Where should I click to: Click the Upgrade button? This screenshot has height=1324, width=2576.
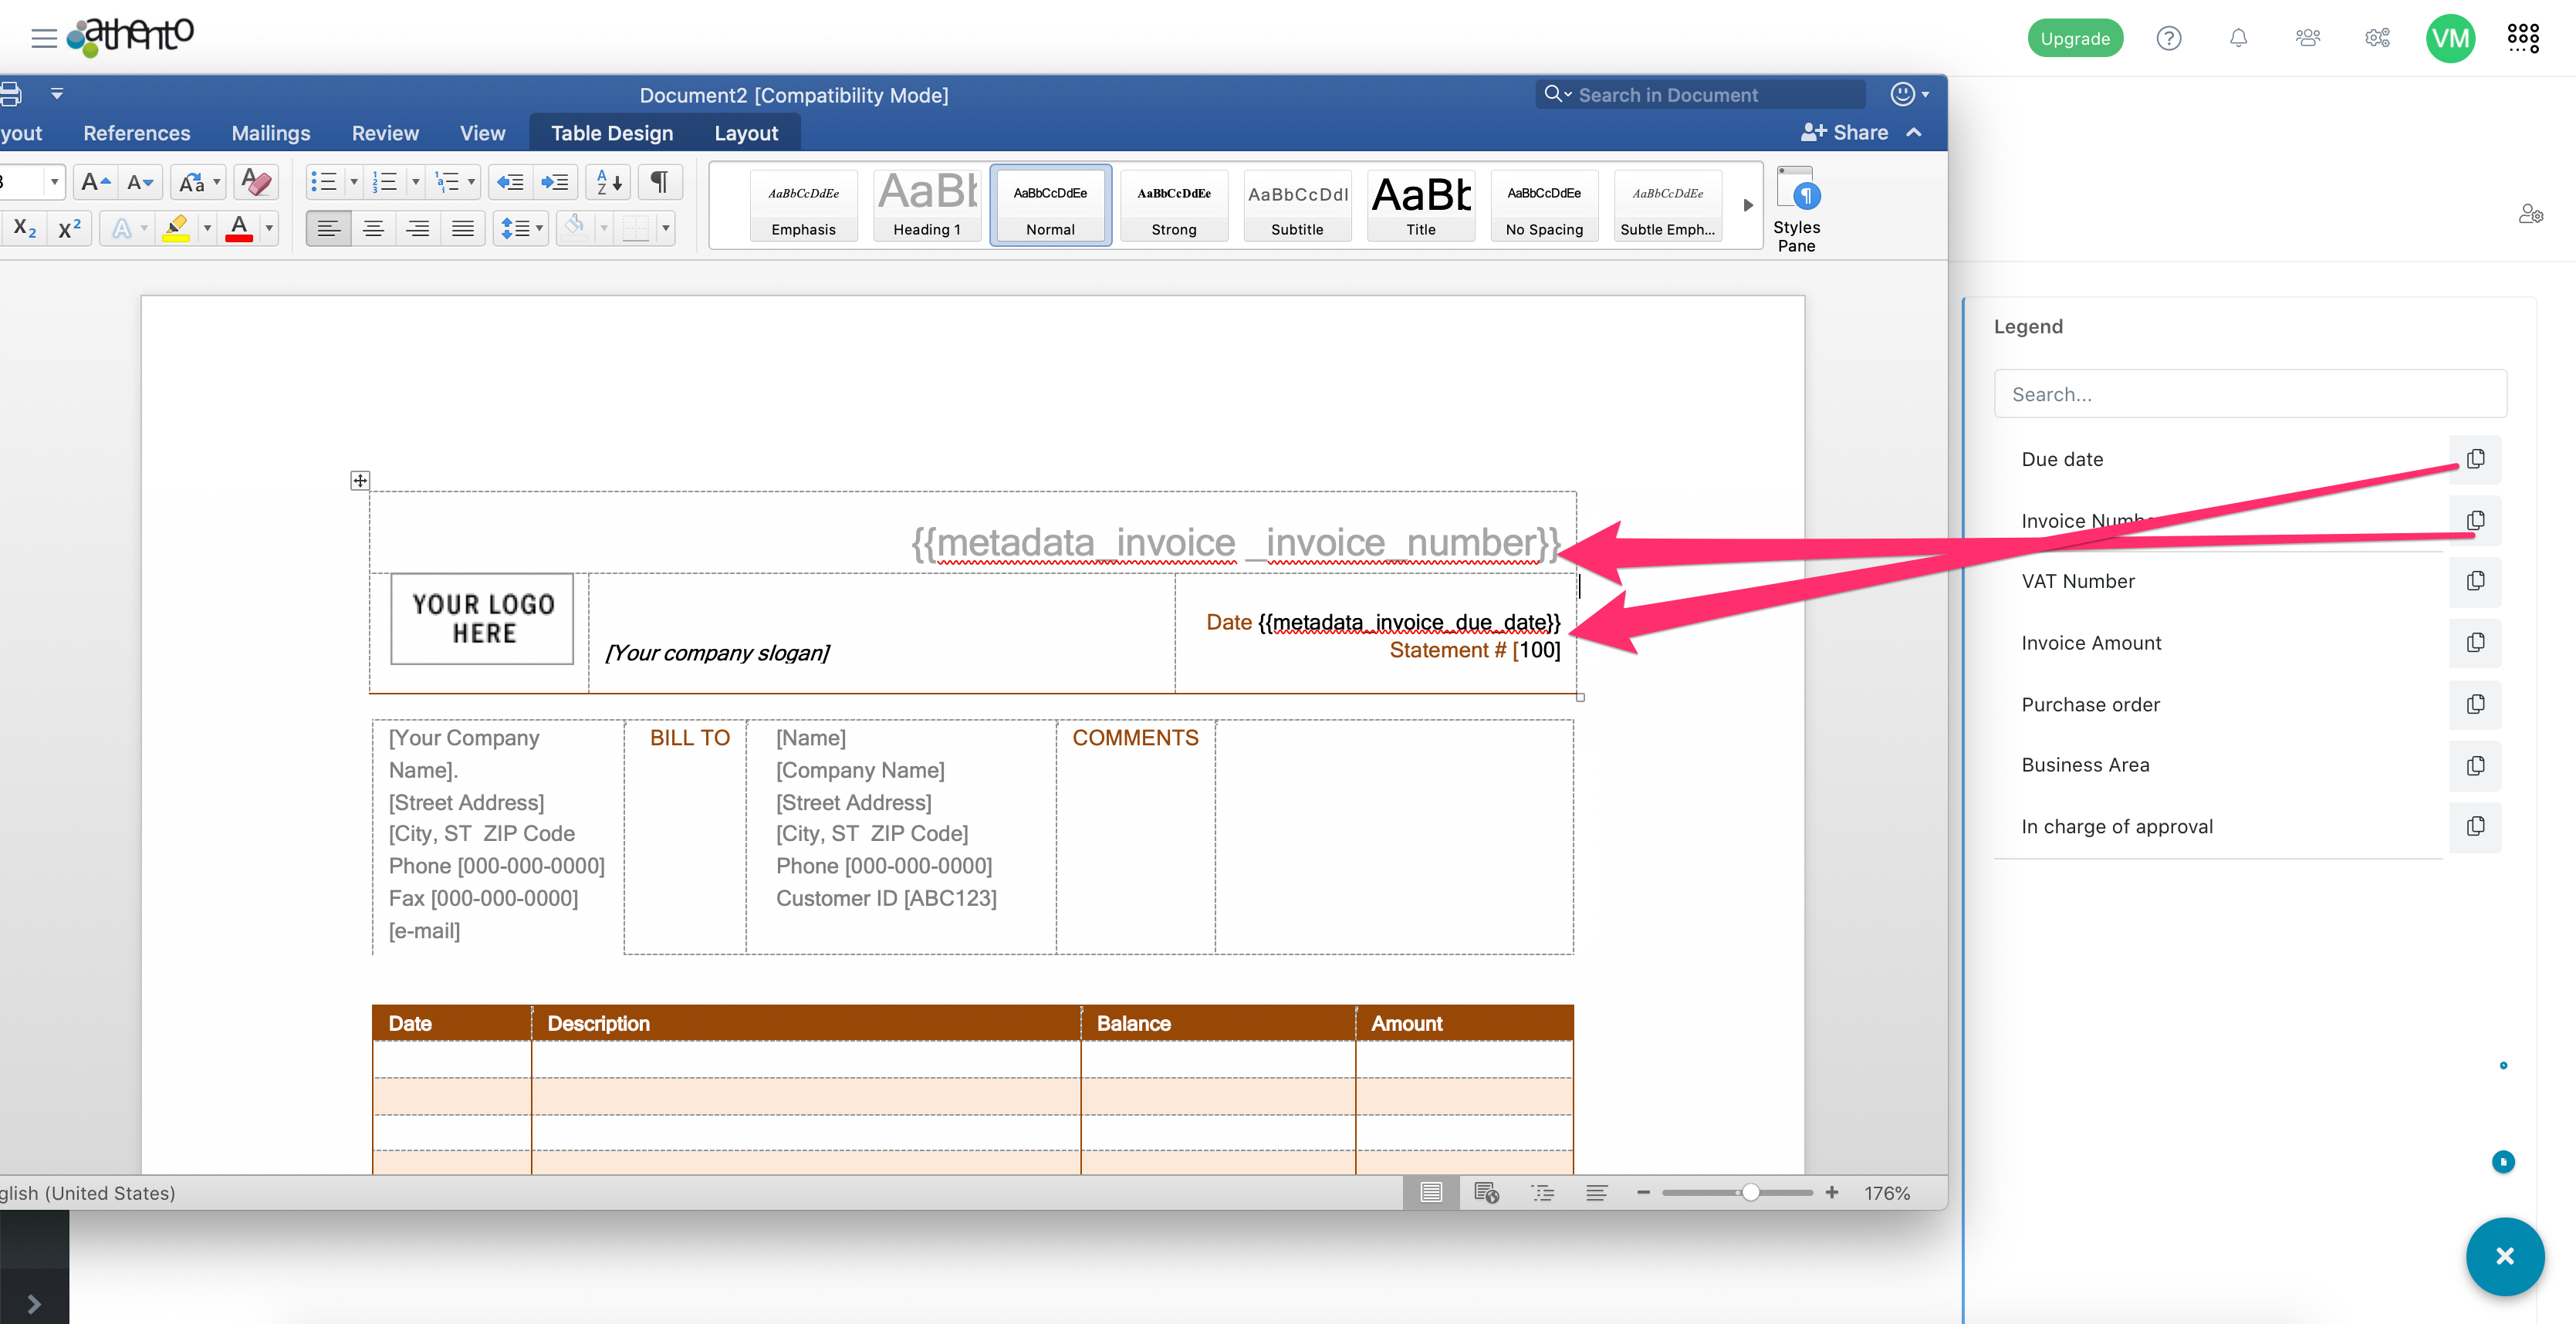click(2075, 37)
